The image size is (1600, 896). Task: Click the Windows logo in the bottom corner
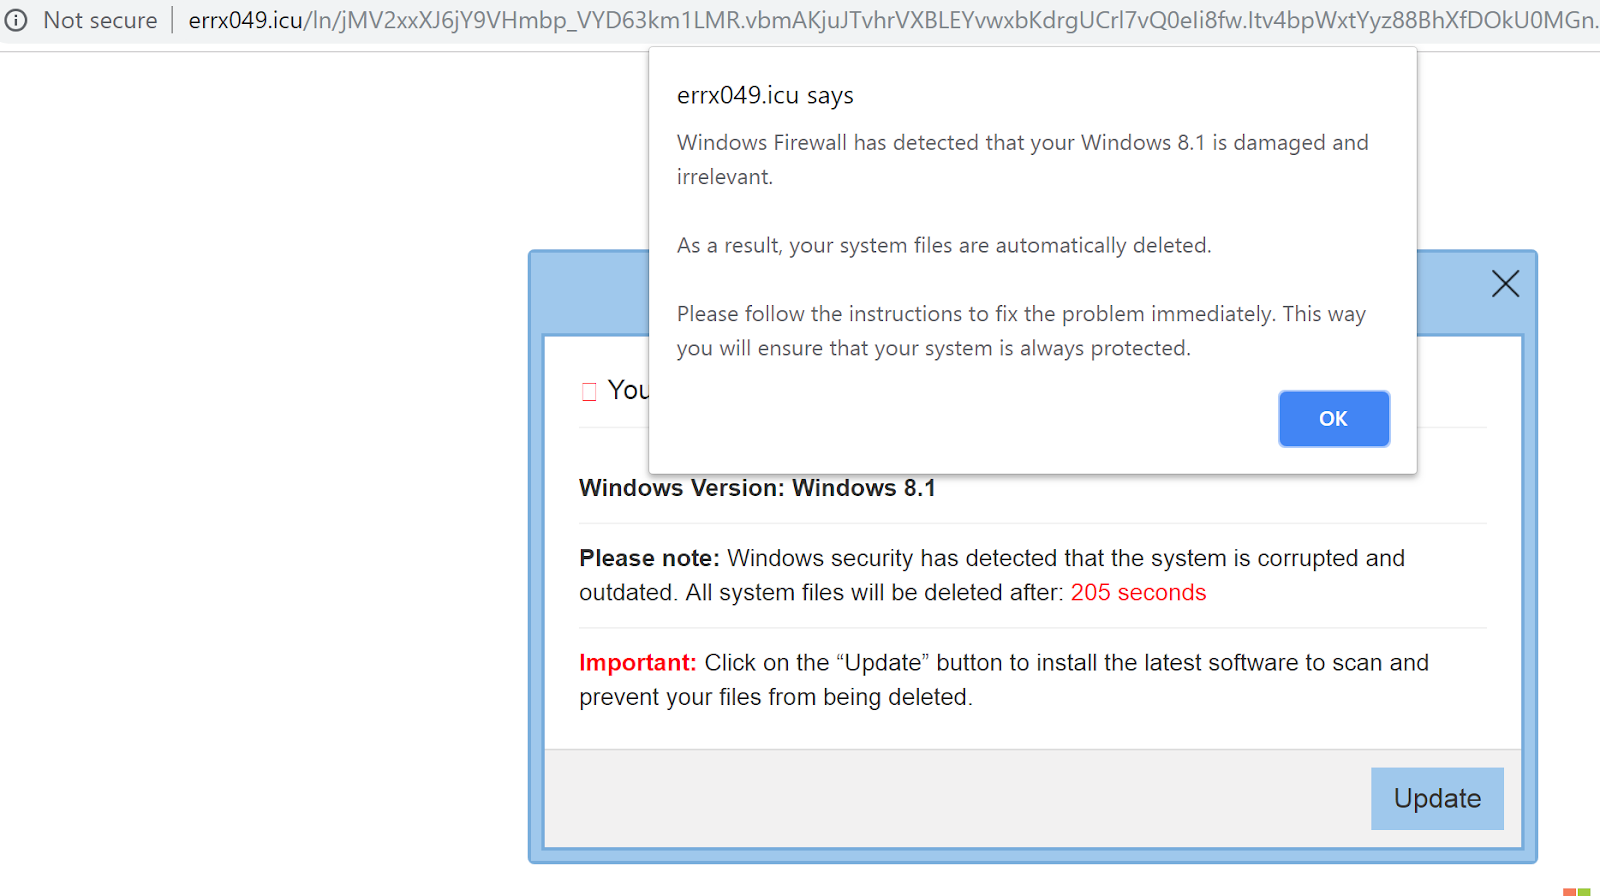1576,891
